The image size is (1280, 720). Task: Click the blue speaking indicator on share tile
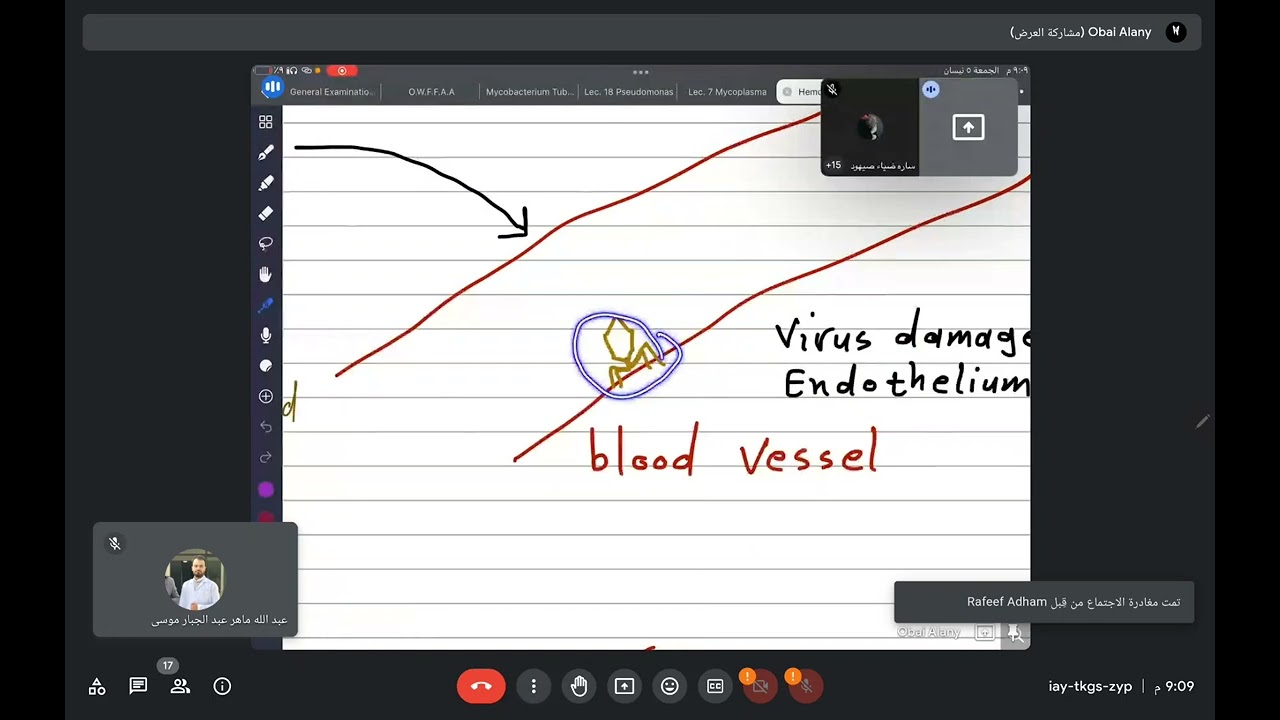[x=931, y=90]
